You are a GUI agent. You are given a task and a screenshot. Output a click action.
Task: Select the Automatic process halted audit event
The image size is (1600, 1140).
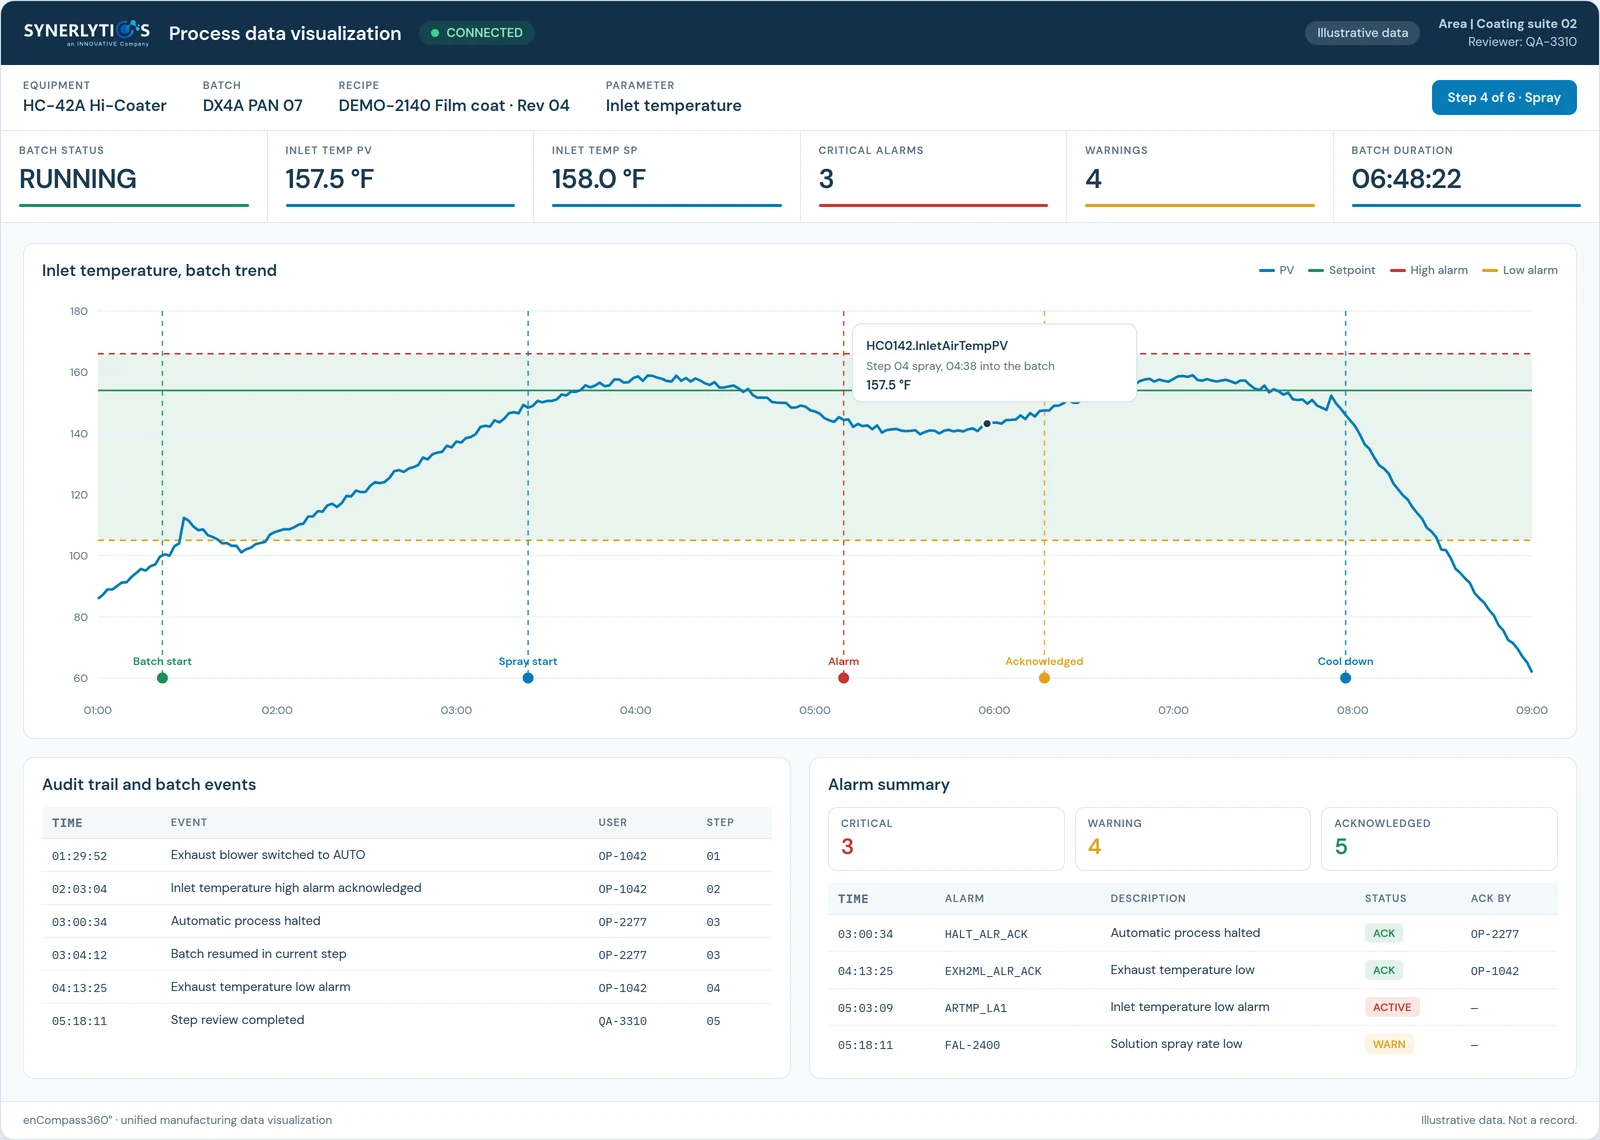coord(407,921)
